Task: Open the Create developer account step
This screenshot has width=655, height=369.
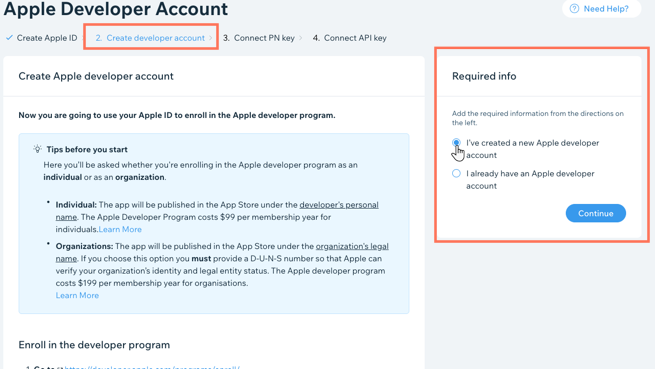Action: click(x=150, y=38)
